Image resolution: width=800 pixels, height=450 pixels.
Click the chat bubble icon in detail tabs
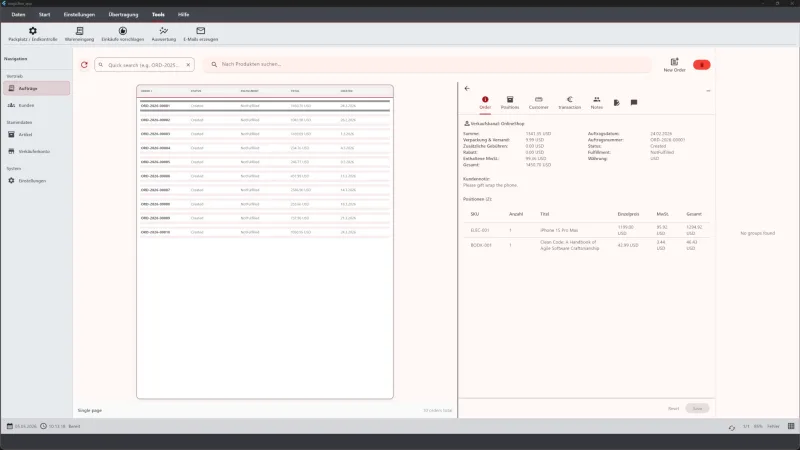pos(634,103)
